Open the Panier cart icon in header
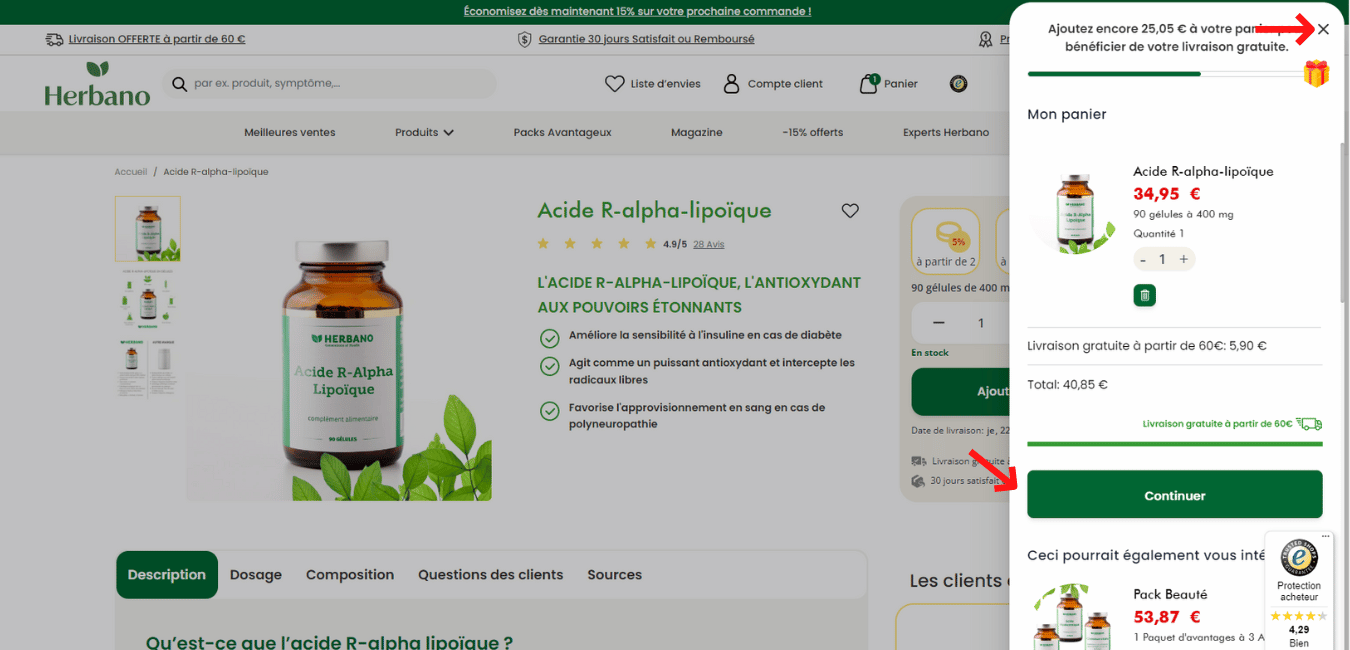 pos(868,84)
